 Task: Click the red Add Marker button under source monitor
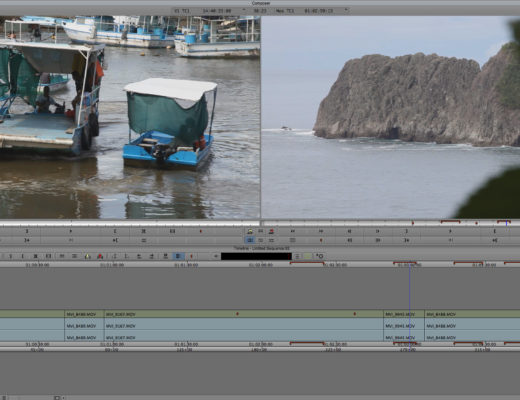point(200,231)
